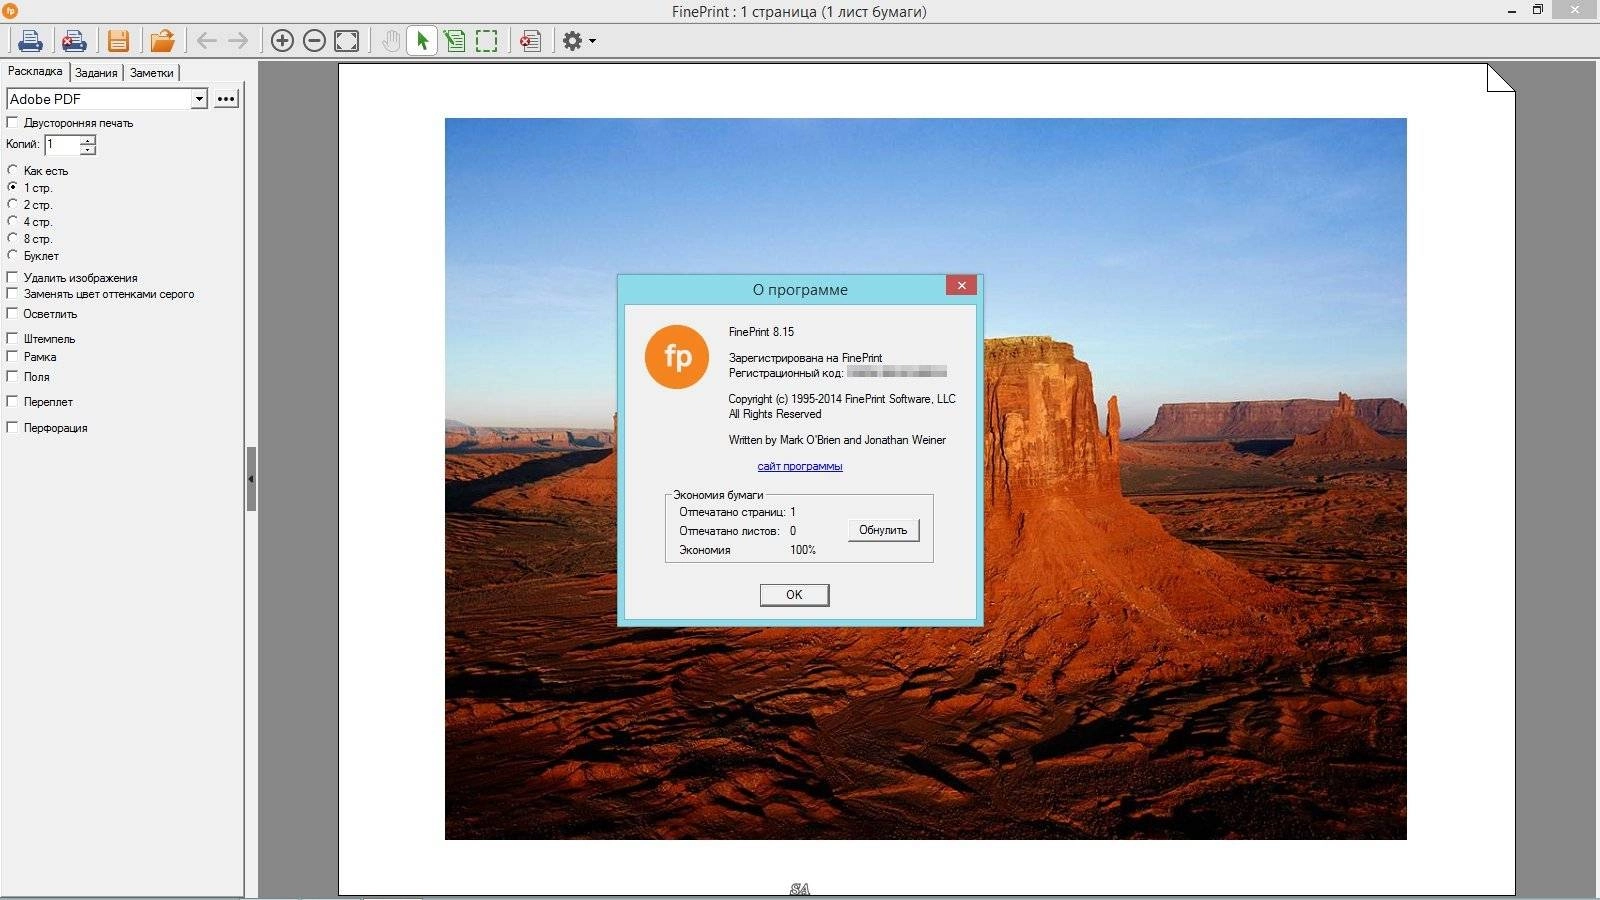Zoom out with the minus icon

(314, 41)
